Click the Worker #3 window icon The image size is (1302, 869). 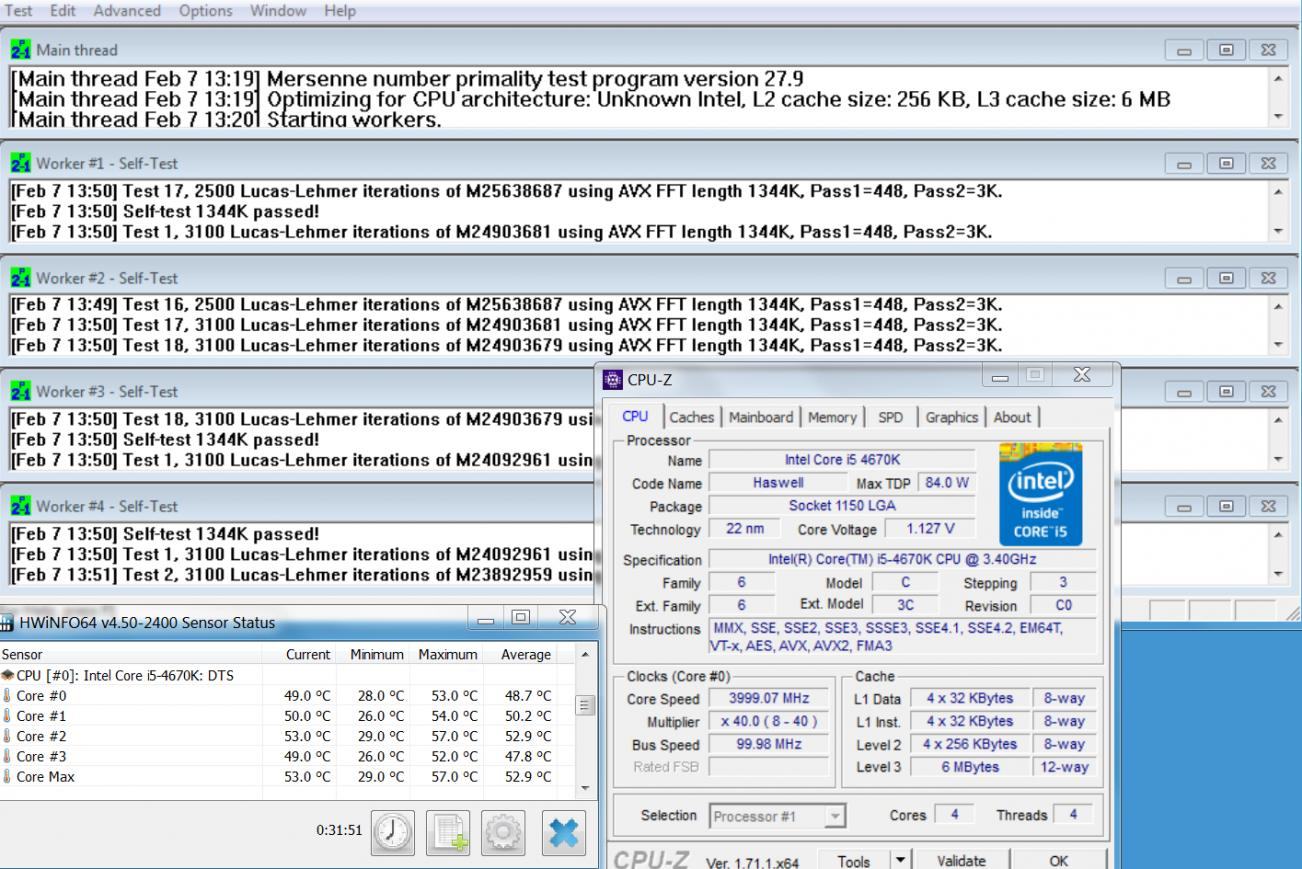click(x=19, y=391)
